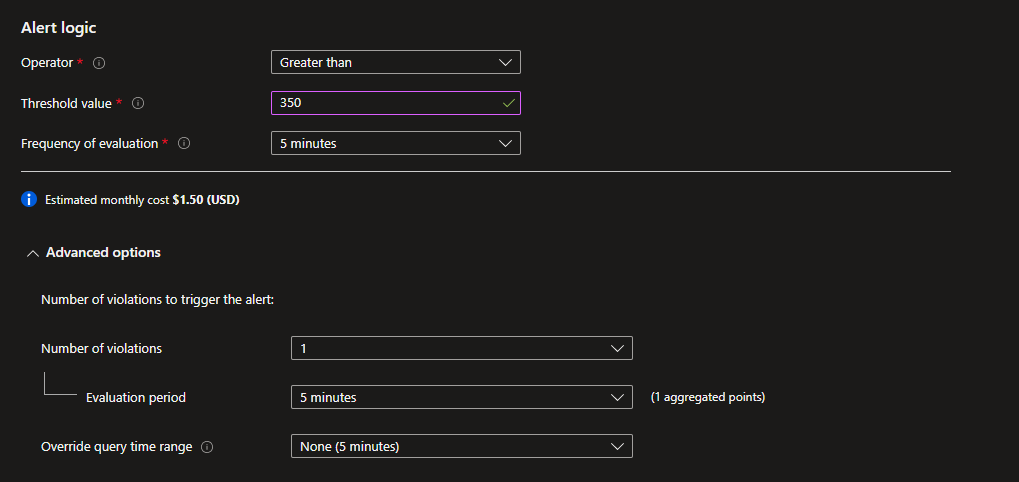Click the Estimated monthly cost text
This screenshot has height=482, width=1019.
pos(142,200)
